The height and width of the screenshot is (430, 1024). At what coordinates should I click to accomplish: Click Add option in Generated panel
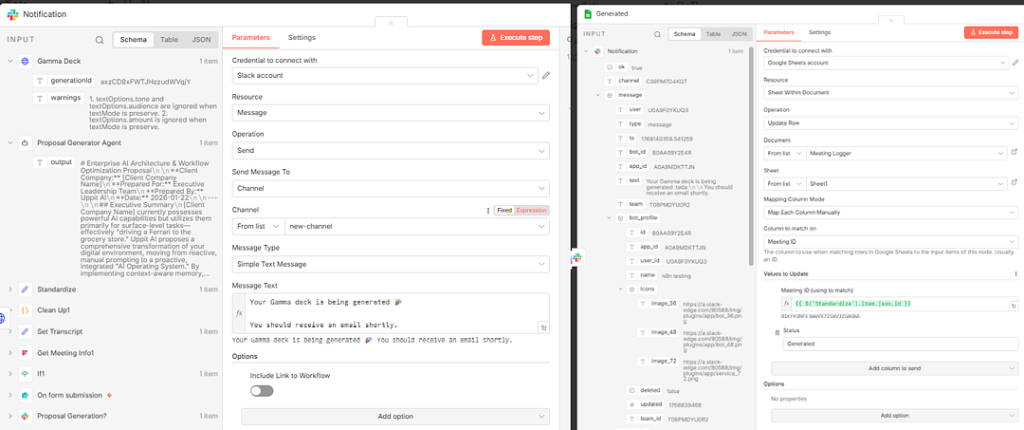(894, 415)
